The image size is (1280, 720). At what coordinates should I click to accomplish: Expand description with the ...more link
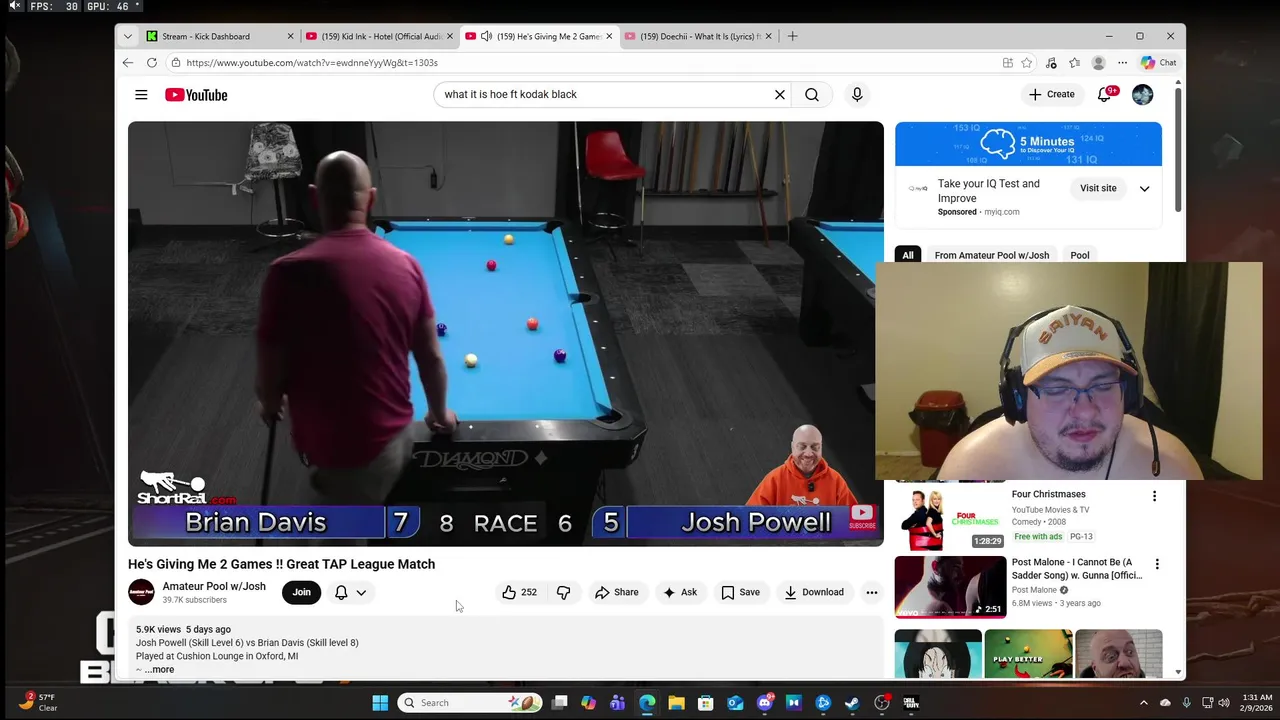tap(159, 670)
